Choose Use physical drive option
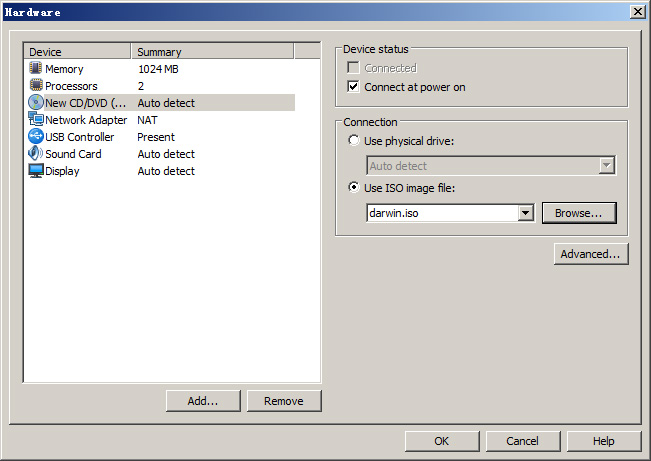Viewport: 651px width, 461px height. click(x=353, y=140)
